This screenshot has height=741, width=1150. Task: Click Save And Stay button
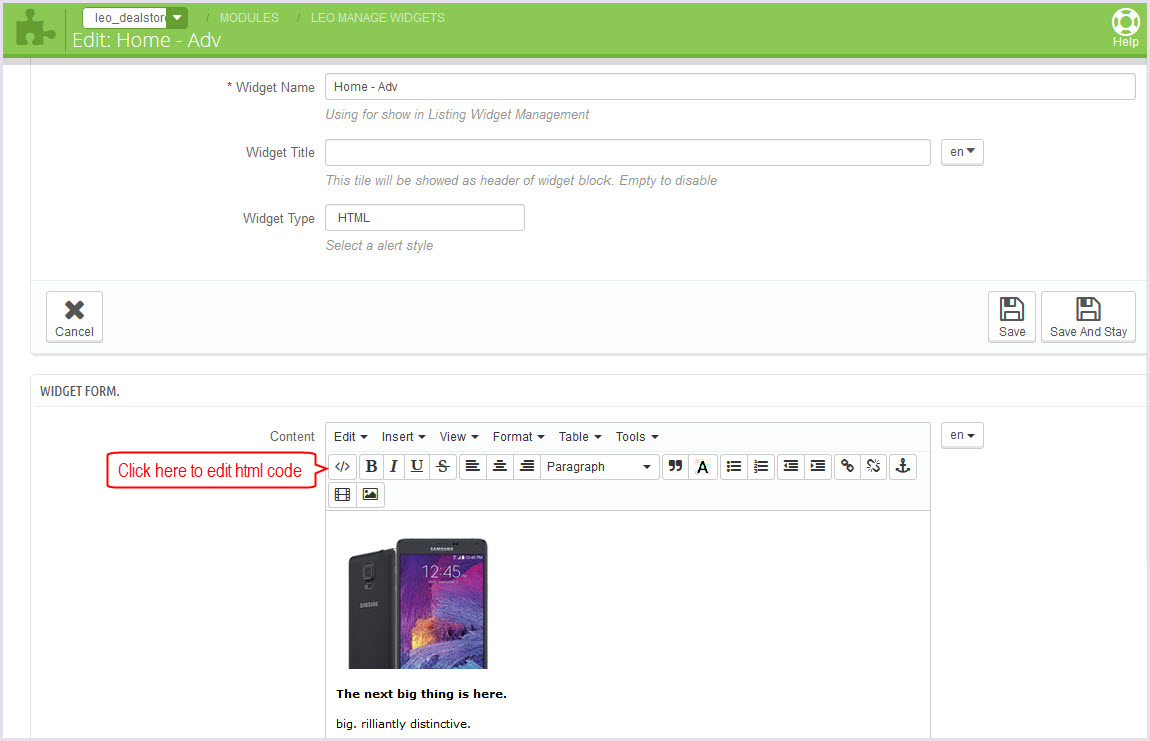tap(1088, 317)
